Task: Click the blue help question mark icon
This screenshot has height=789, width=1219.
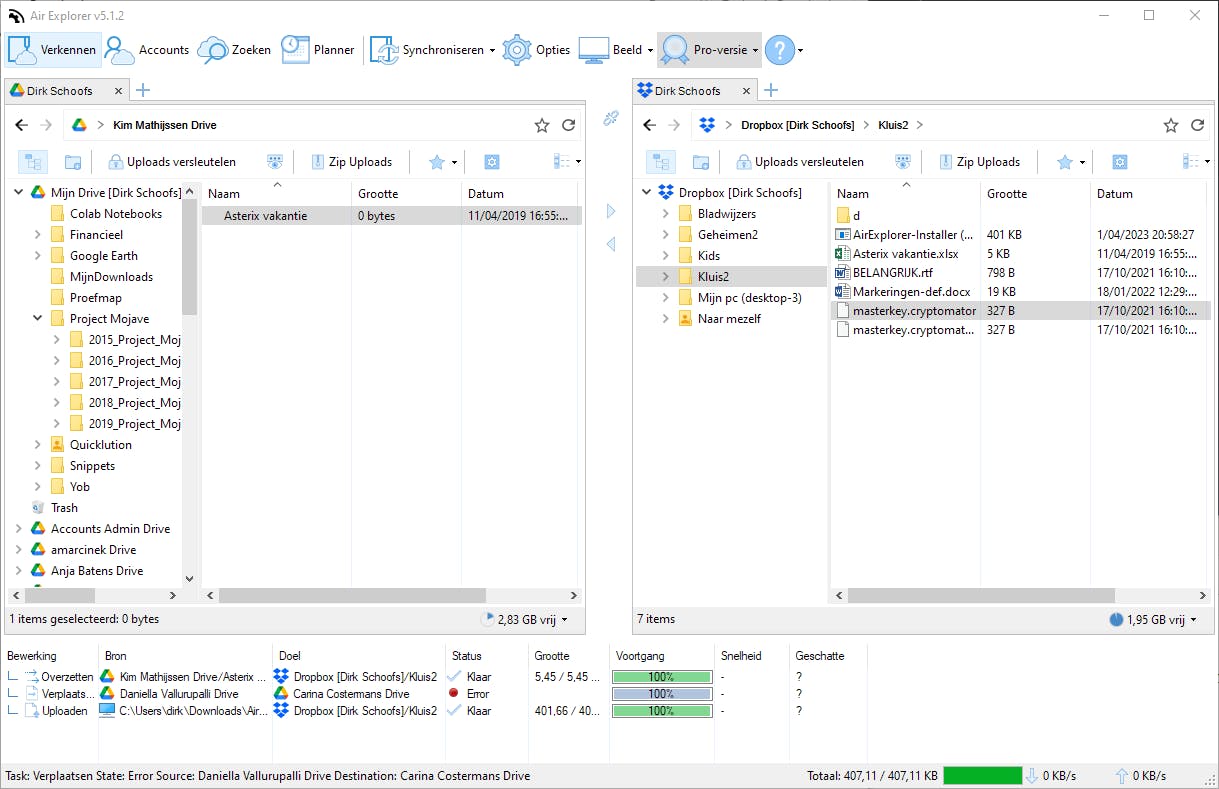Action: pos(780,49)
